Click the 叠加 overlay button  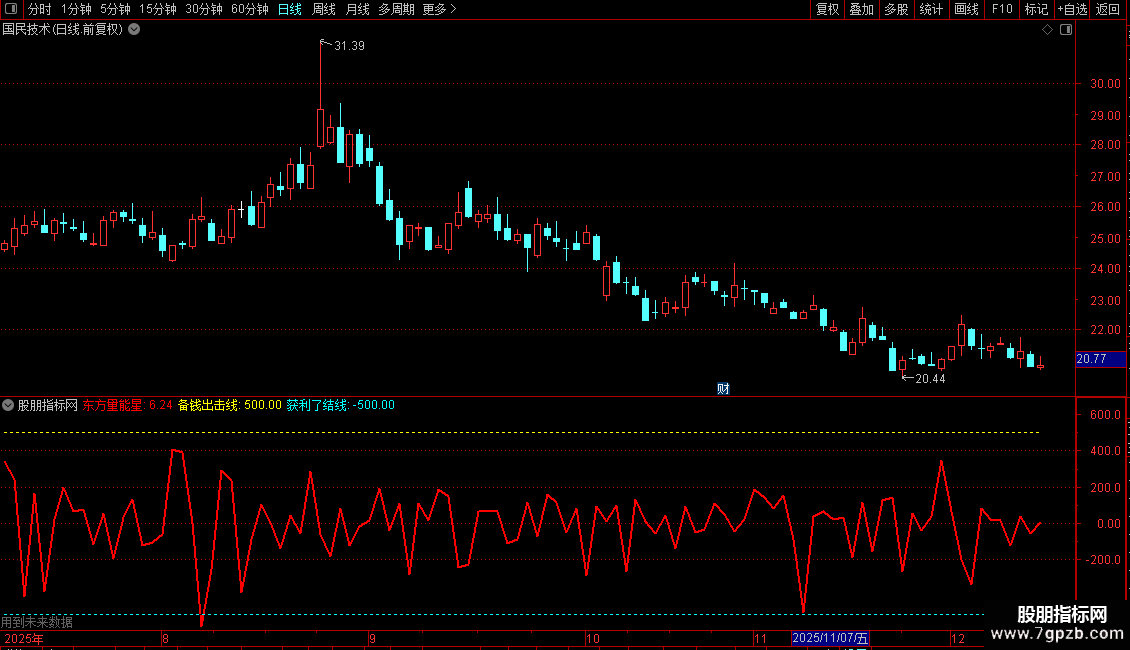pyautogui.click(x=861, y=9)
